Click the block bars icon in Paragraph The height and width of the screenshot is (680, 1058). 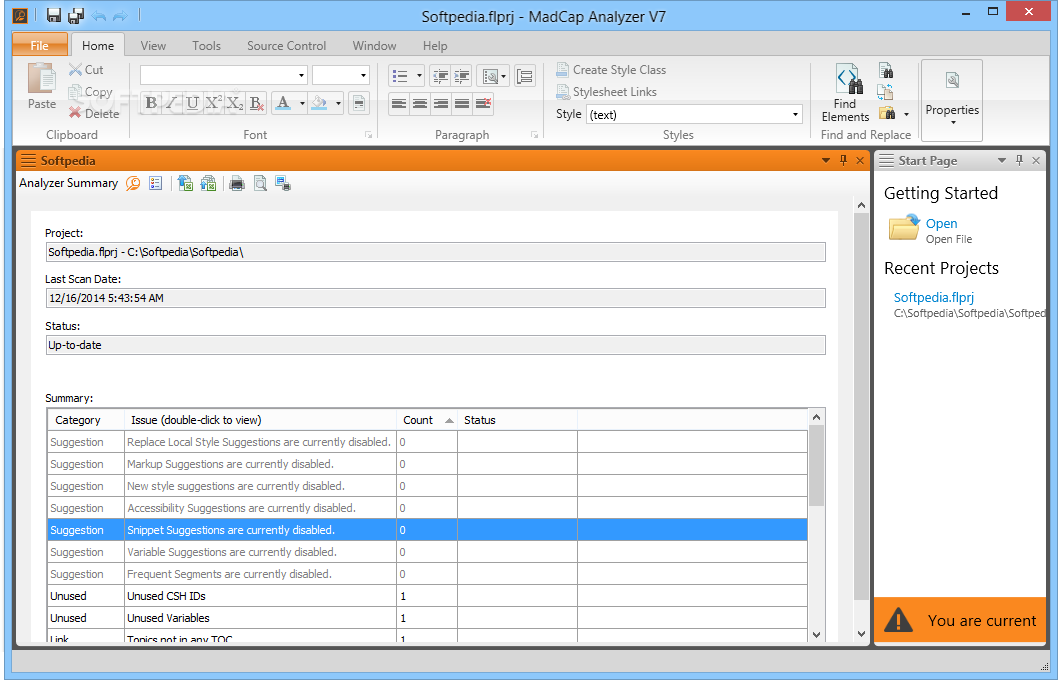524,76
